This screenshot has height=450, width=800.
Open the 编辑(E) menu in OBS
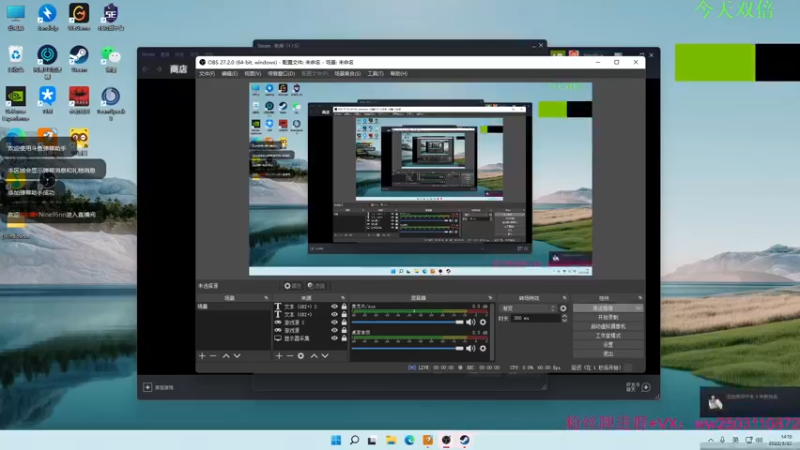230,74
